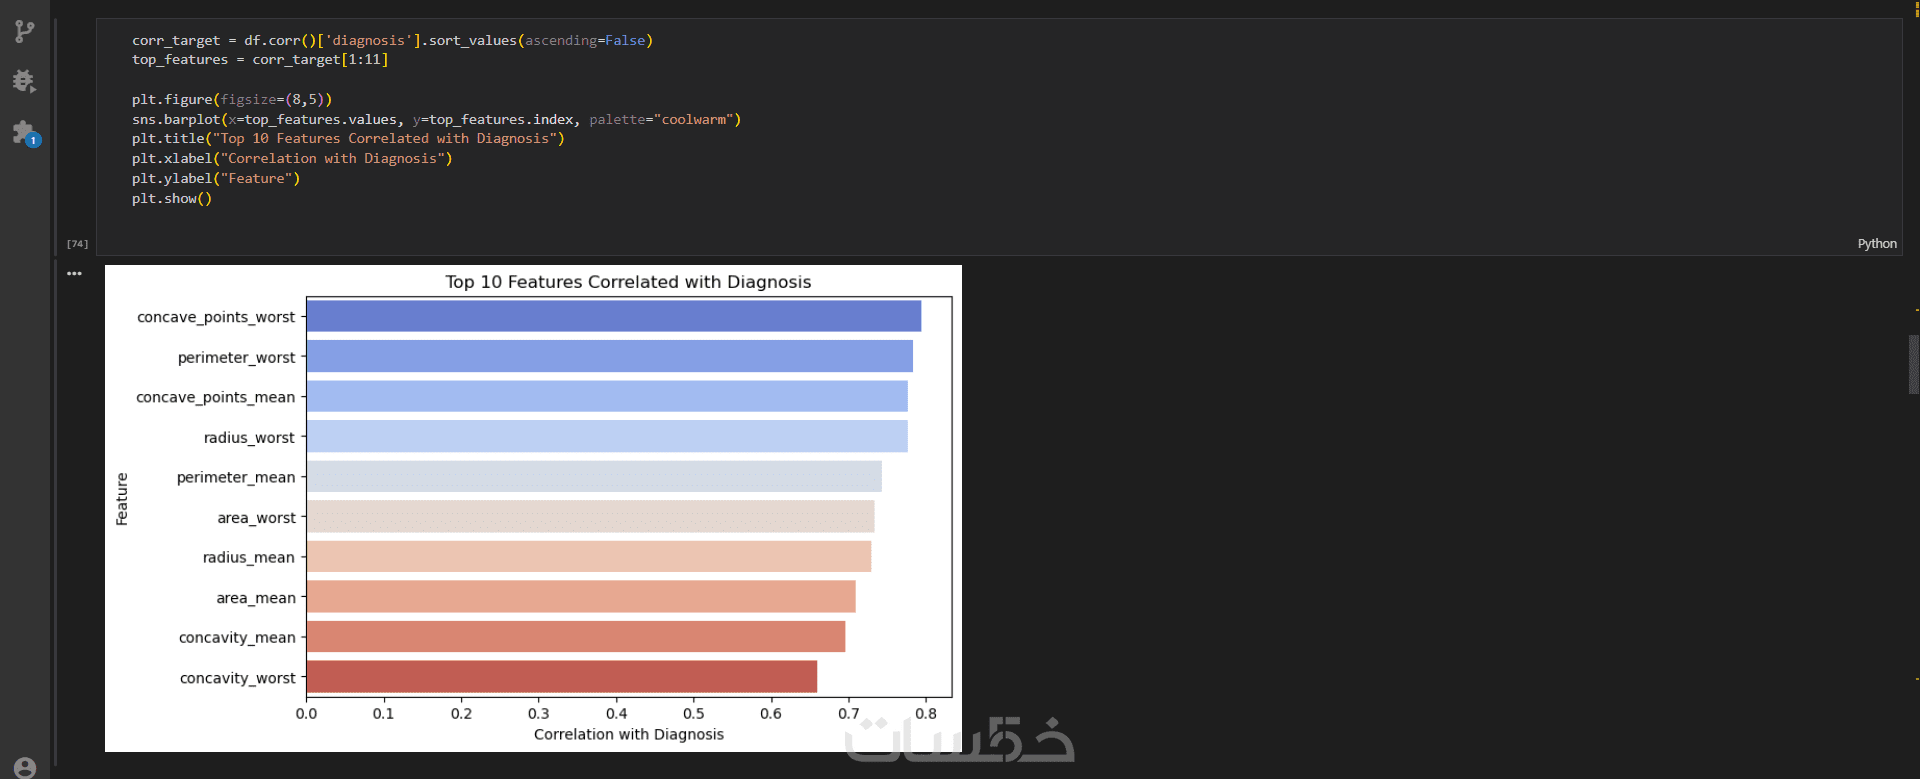
Task: Click the vertical scrollbar thumb
Action: [1913, 365]
